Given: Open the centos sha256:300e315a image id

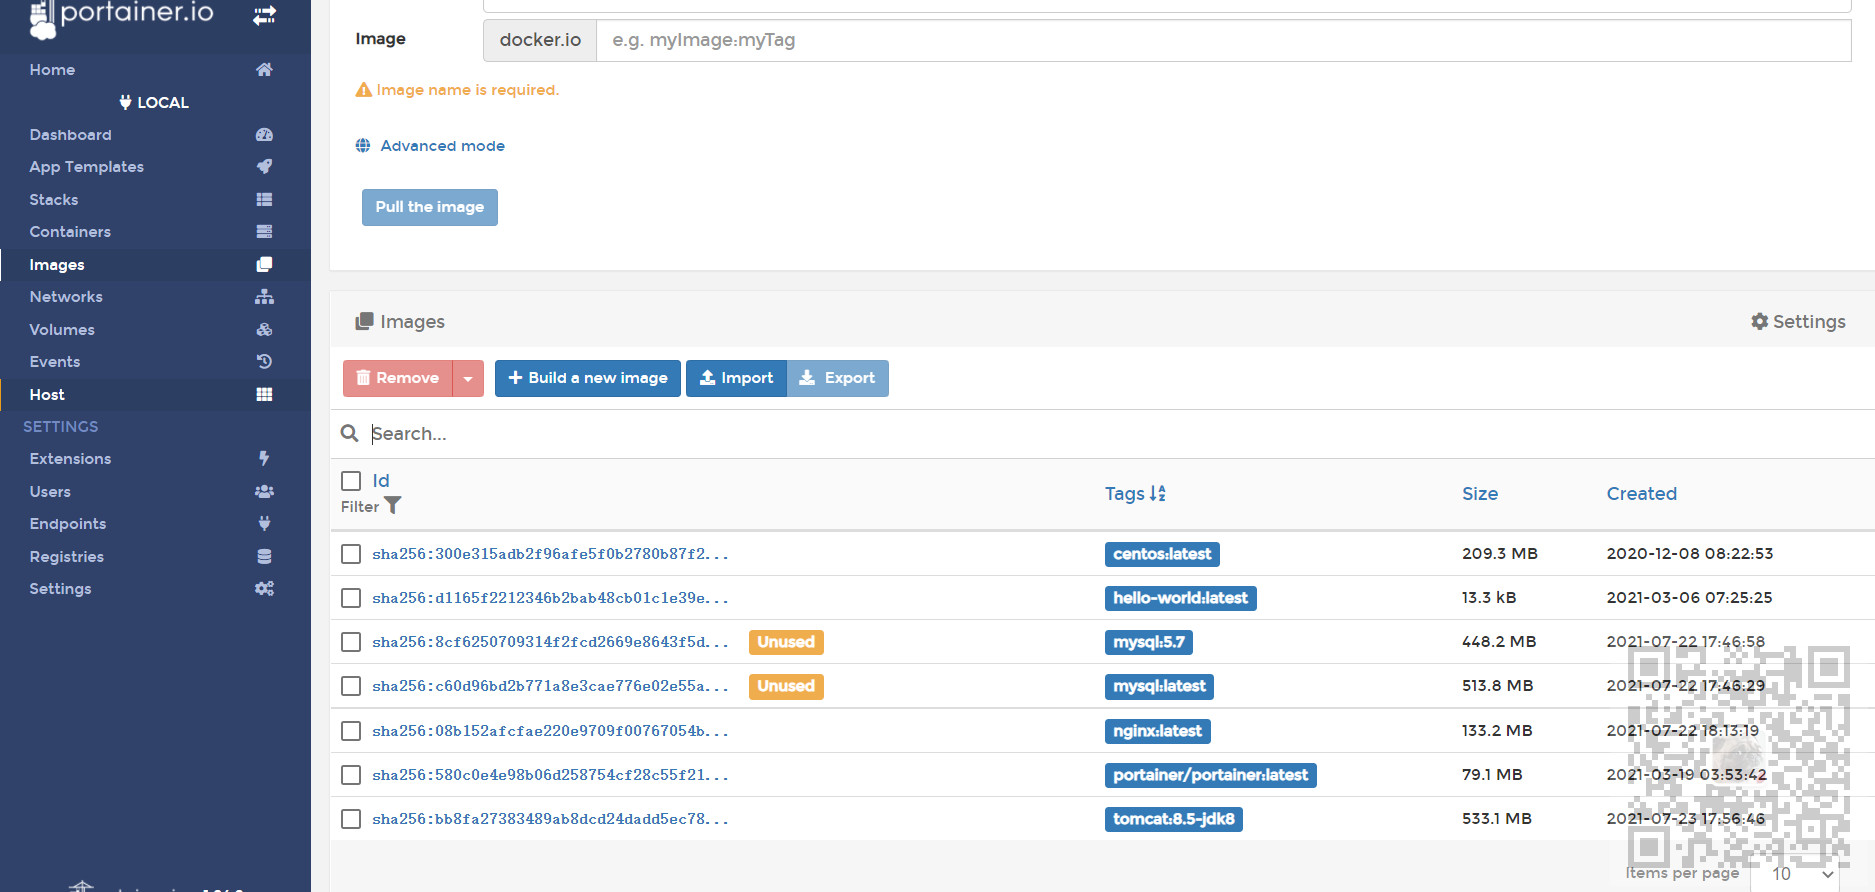Looking at the screenshot, I should tap(550, 554).
